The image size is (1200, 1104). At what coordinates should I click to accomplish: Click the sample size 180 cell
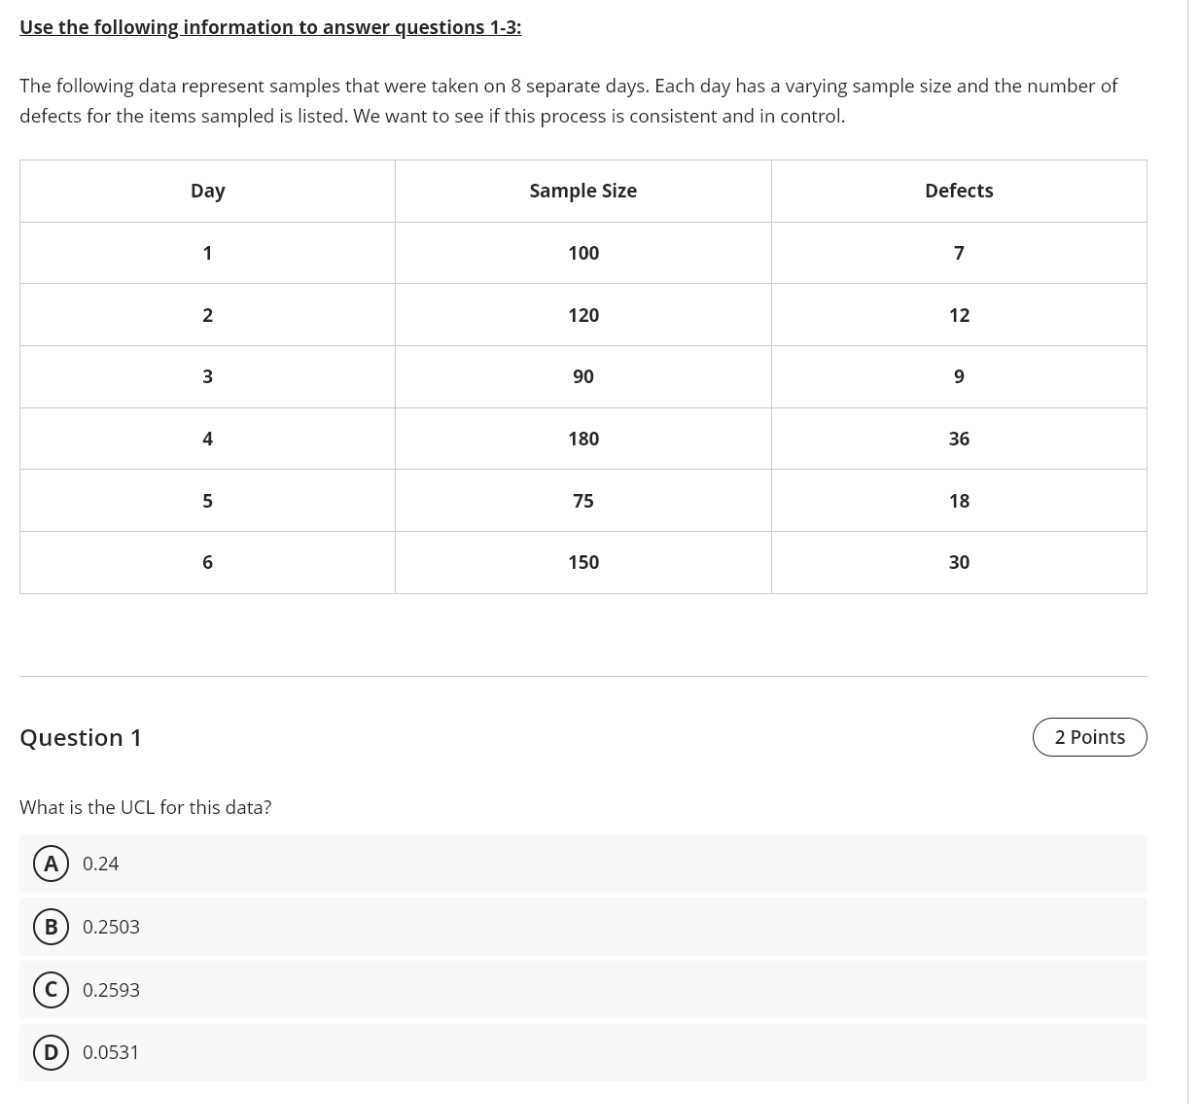point(583,438)
